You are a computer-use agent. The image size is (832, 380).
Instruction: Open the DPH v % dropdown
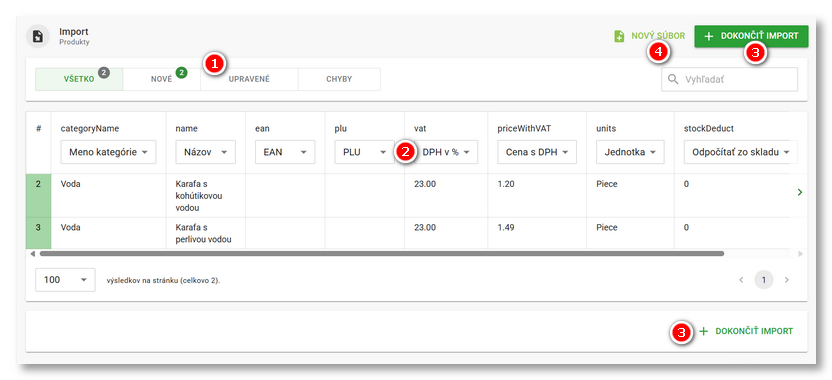pos(446,152)
